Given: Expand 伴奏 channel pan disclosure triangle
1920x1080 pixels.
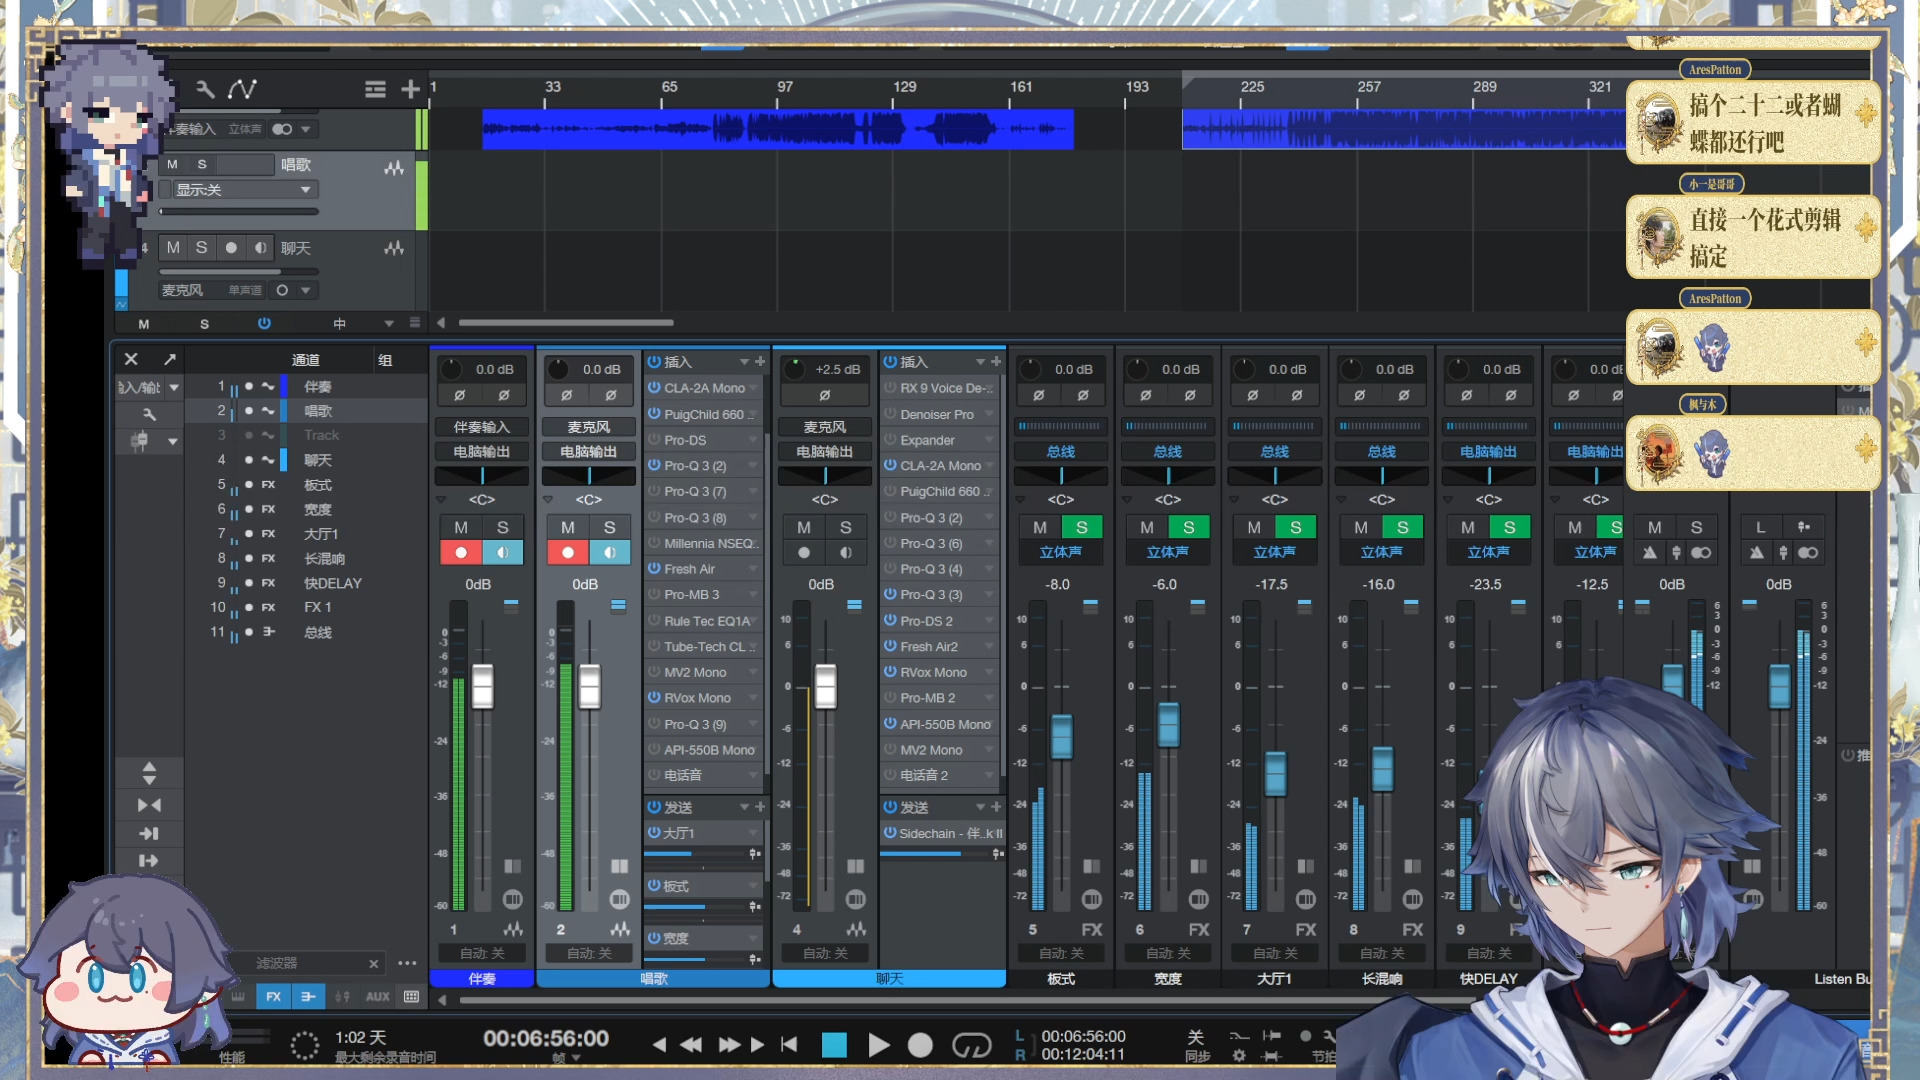Looking at the screenshot, I should [x=442, y=499].
